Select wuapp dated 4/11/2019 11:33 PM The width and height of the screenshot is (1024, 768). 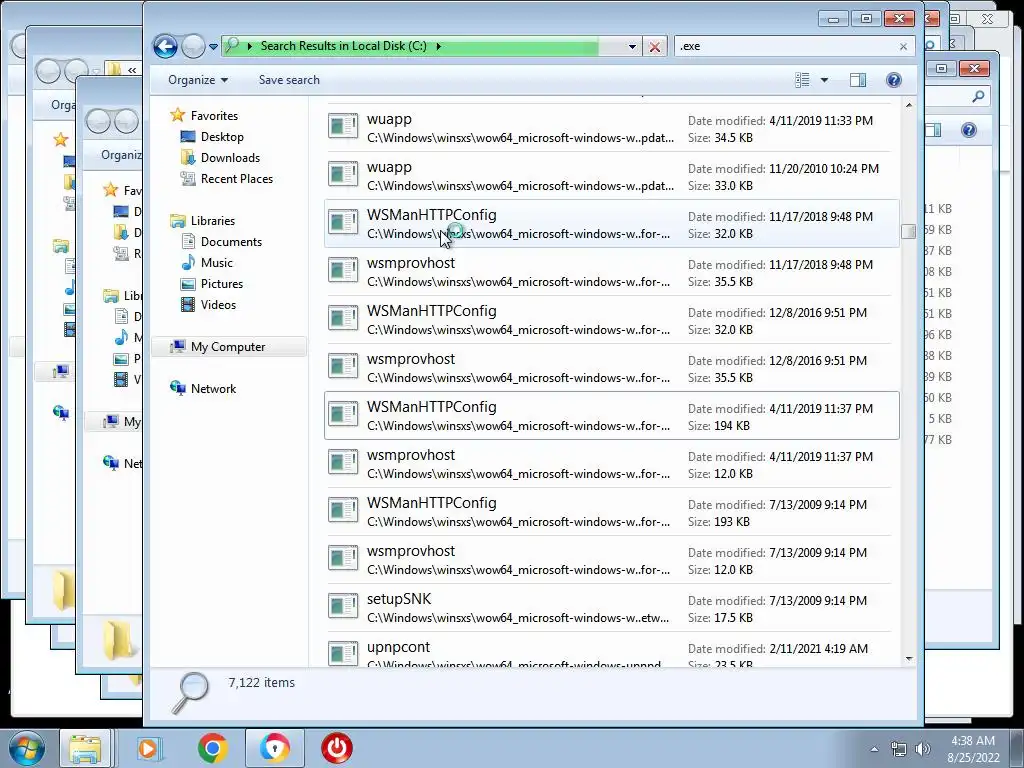611,128
